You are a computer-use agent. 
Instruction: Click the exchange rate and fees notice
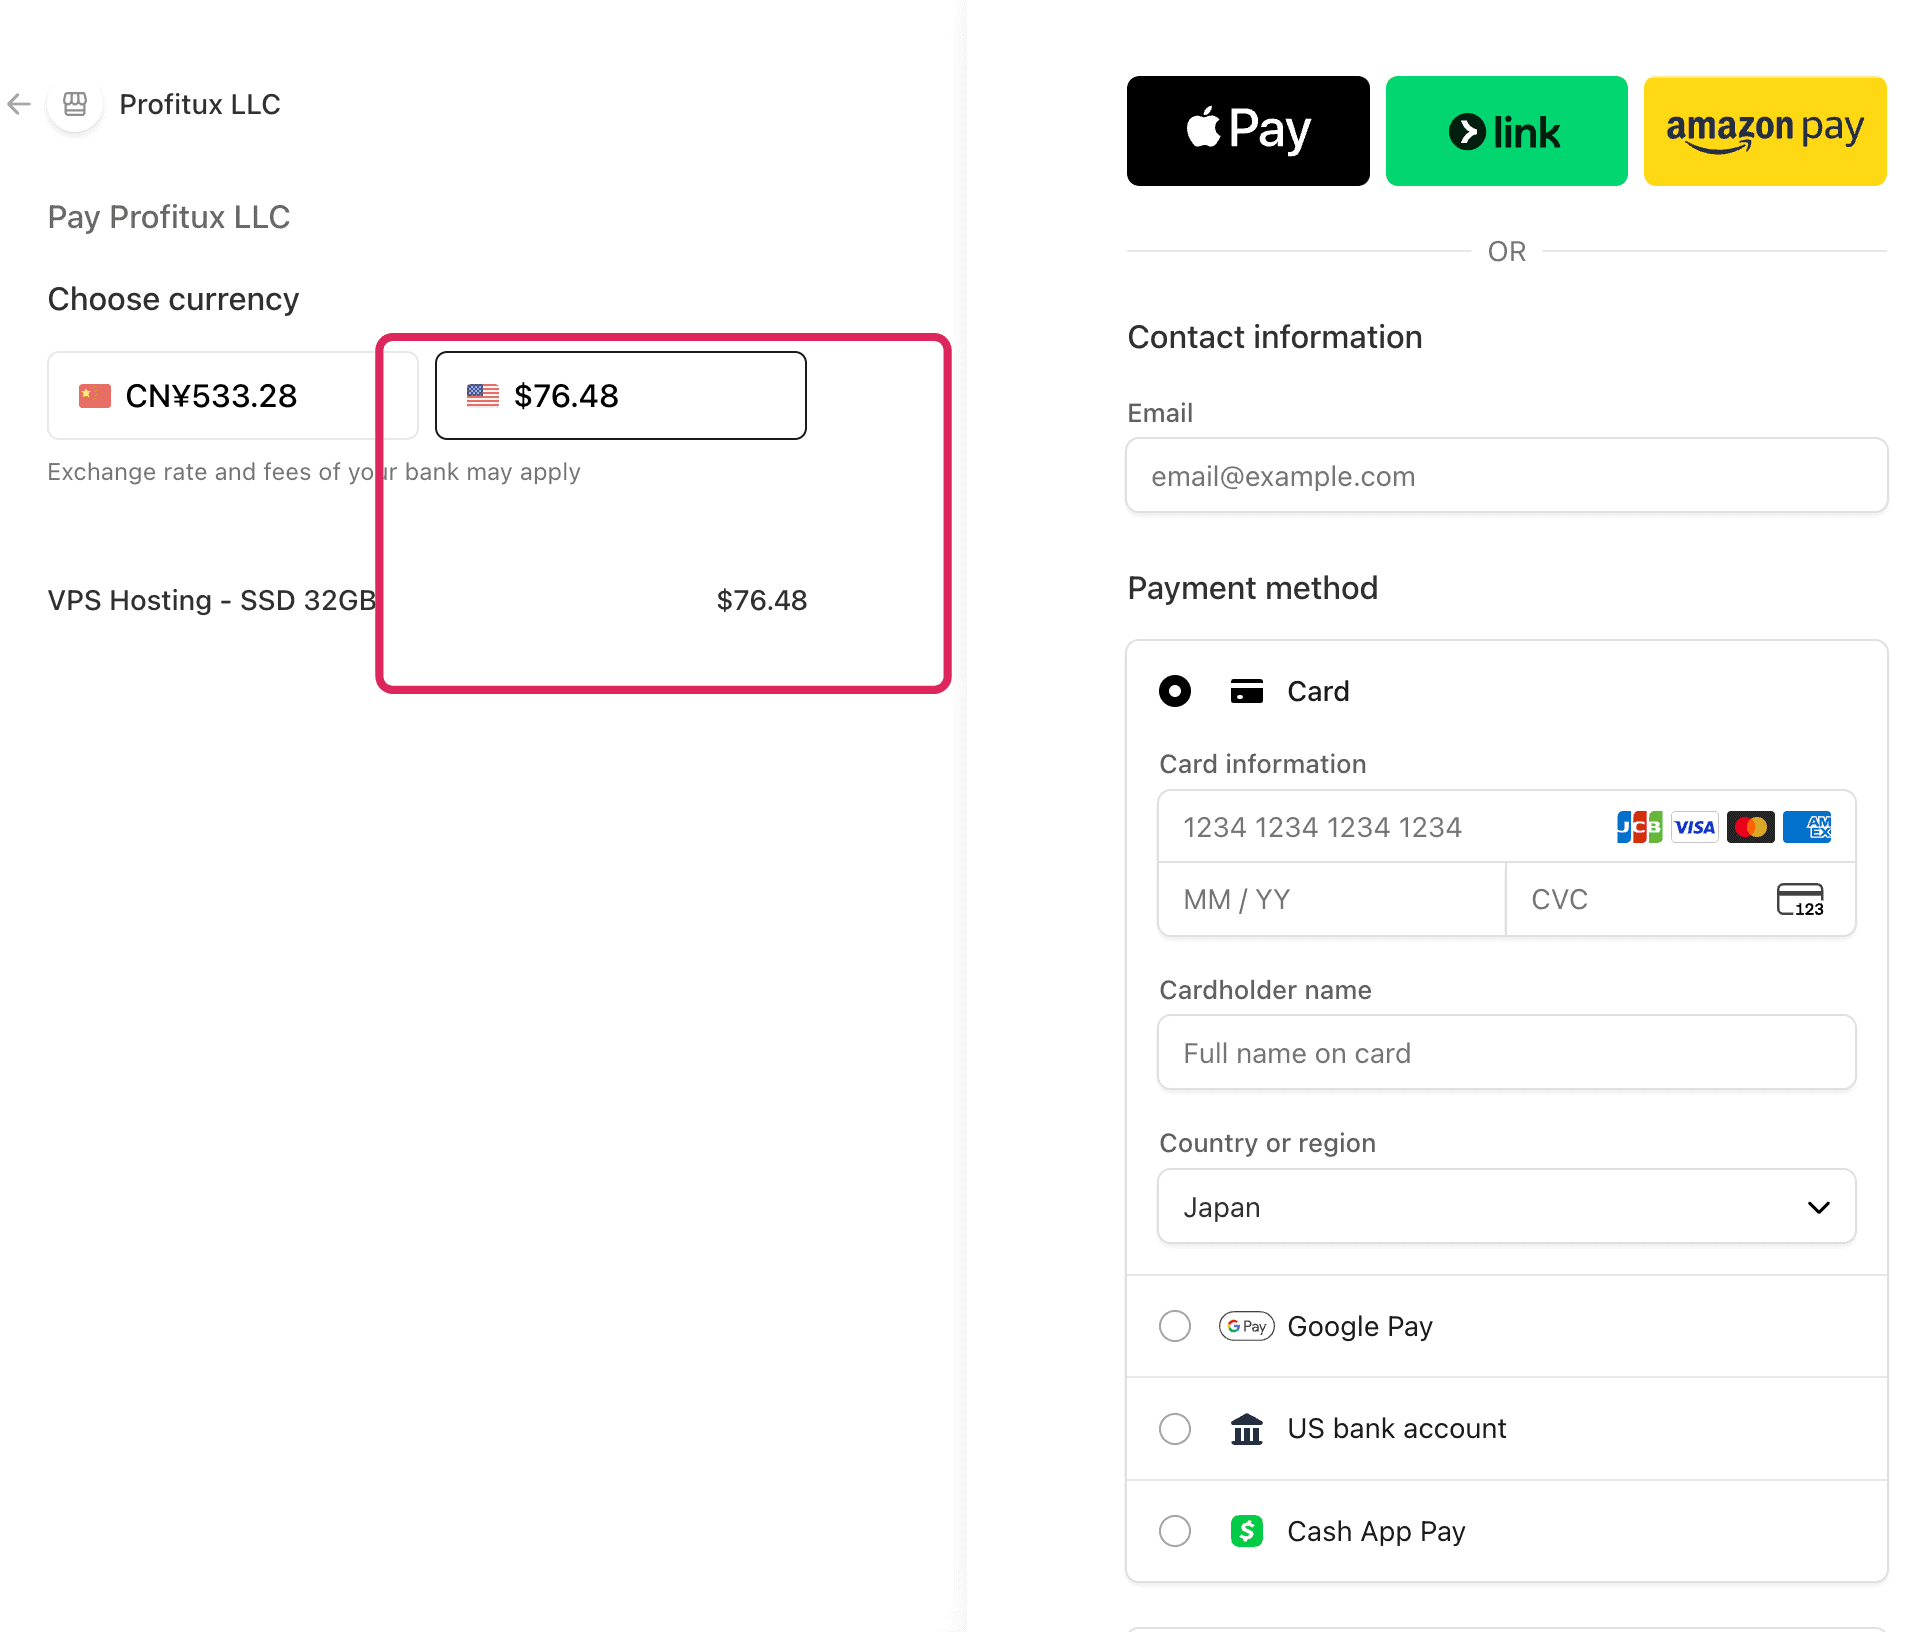tap(314, 472)
